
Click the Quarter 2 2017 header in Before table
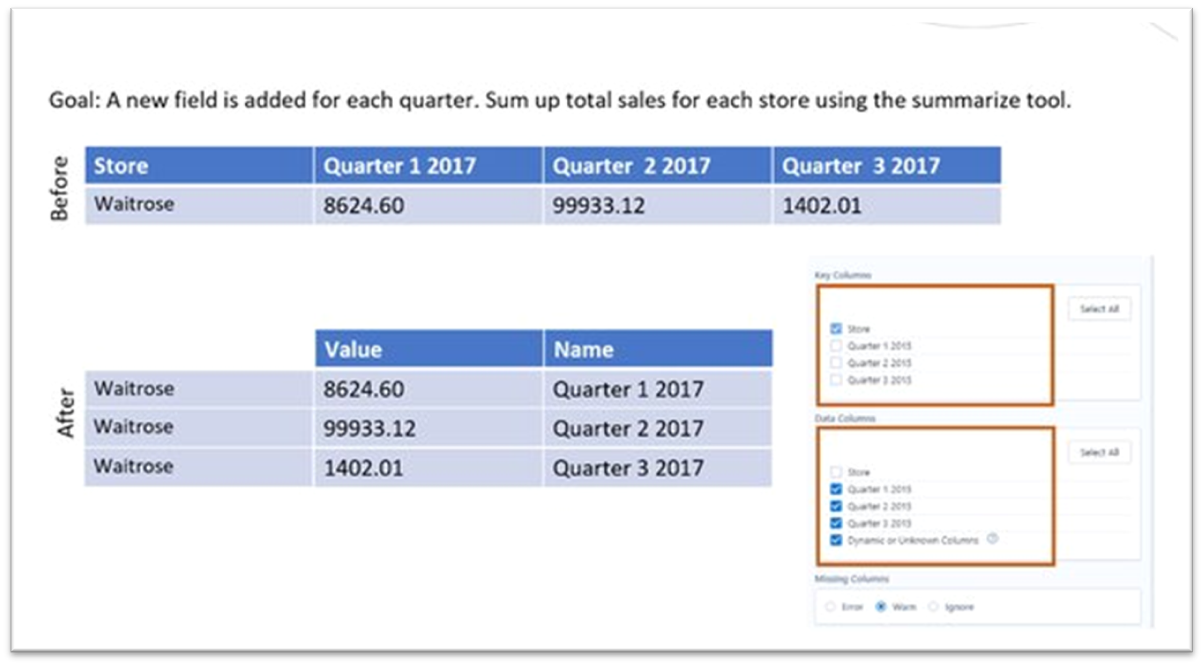pos(657,165)
